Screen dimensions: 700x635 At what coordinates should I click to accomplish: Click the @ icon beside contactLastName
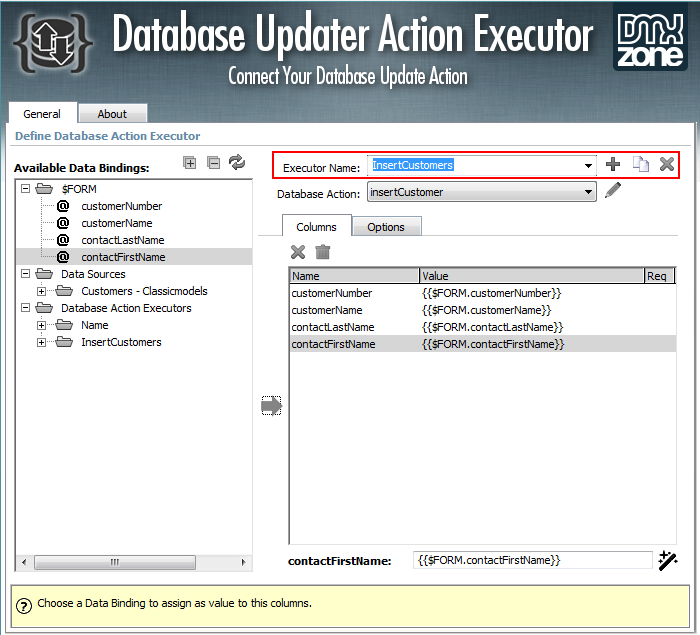pos(63,240)
